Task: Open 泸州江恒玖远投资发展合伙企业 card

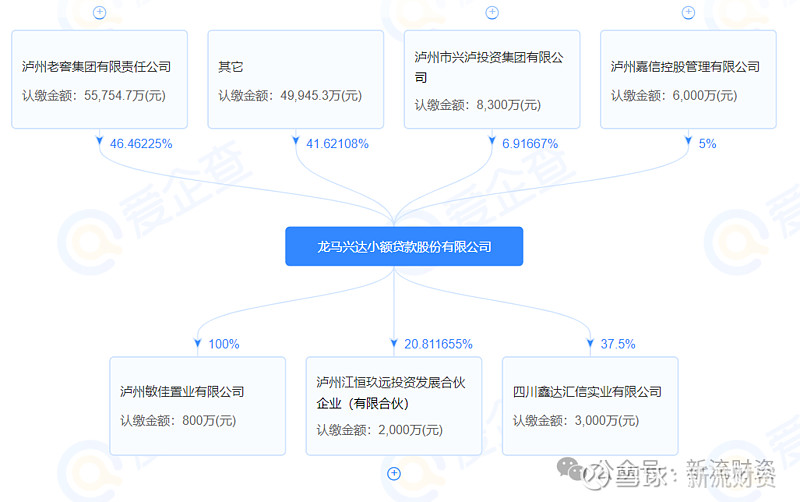Action: 394,406
